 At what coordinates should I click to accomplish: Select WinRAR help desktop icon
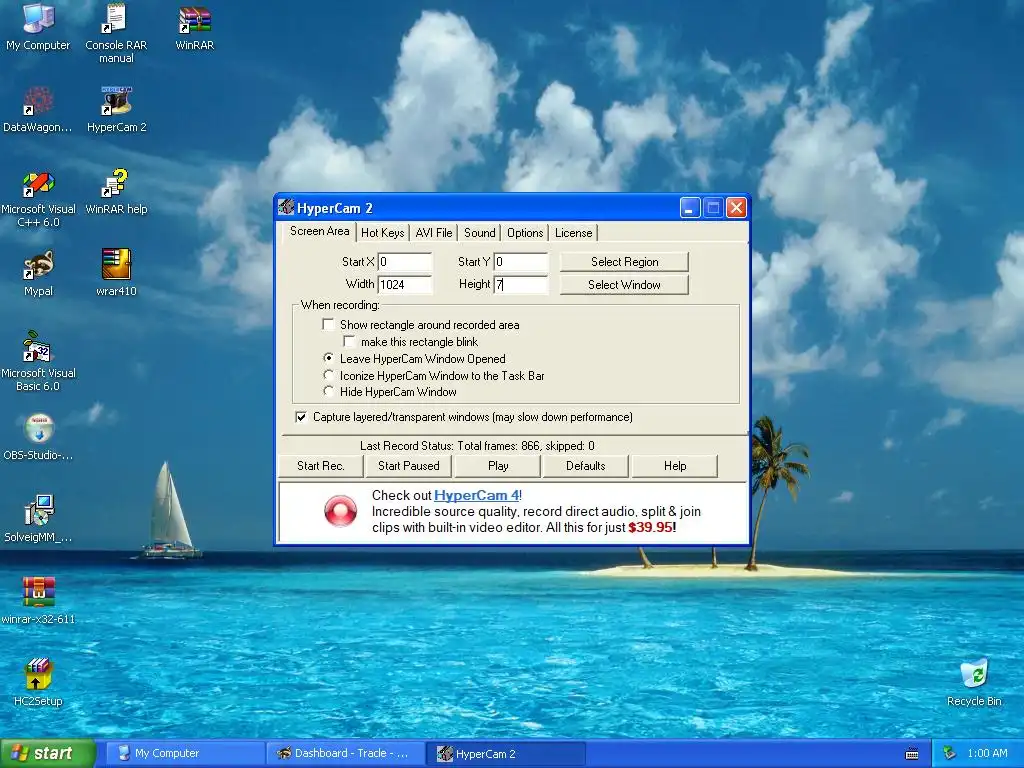(x=116, y=192)
